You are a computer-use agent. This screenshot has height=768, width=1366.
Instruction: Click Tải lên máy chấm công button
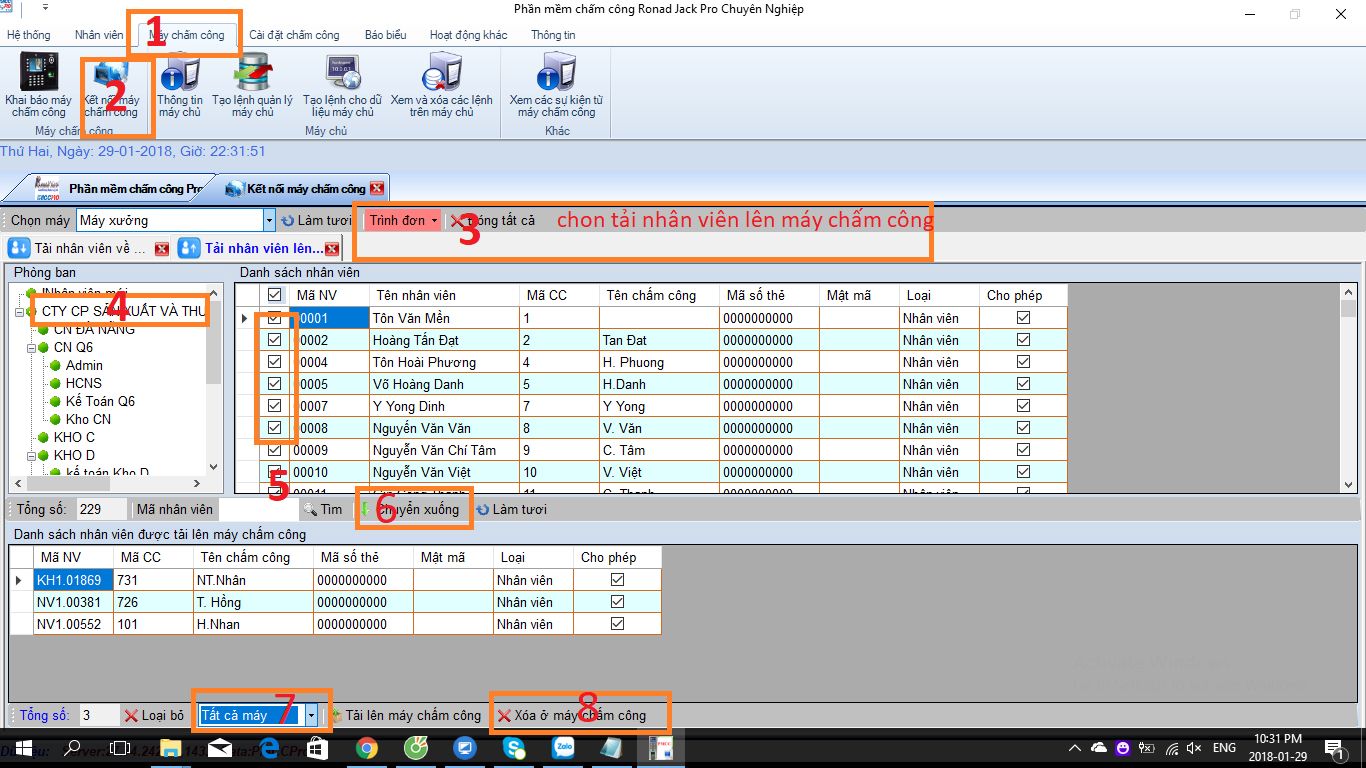point(406,716)
